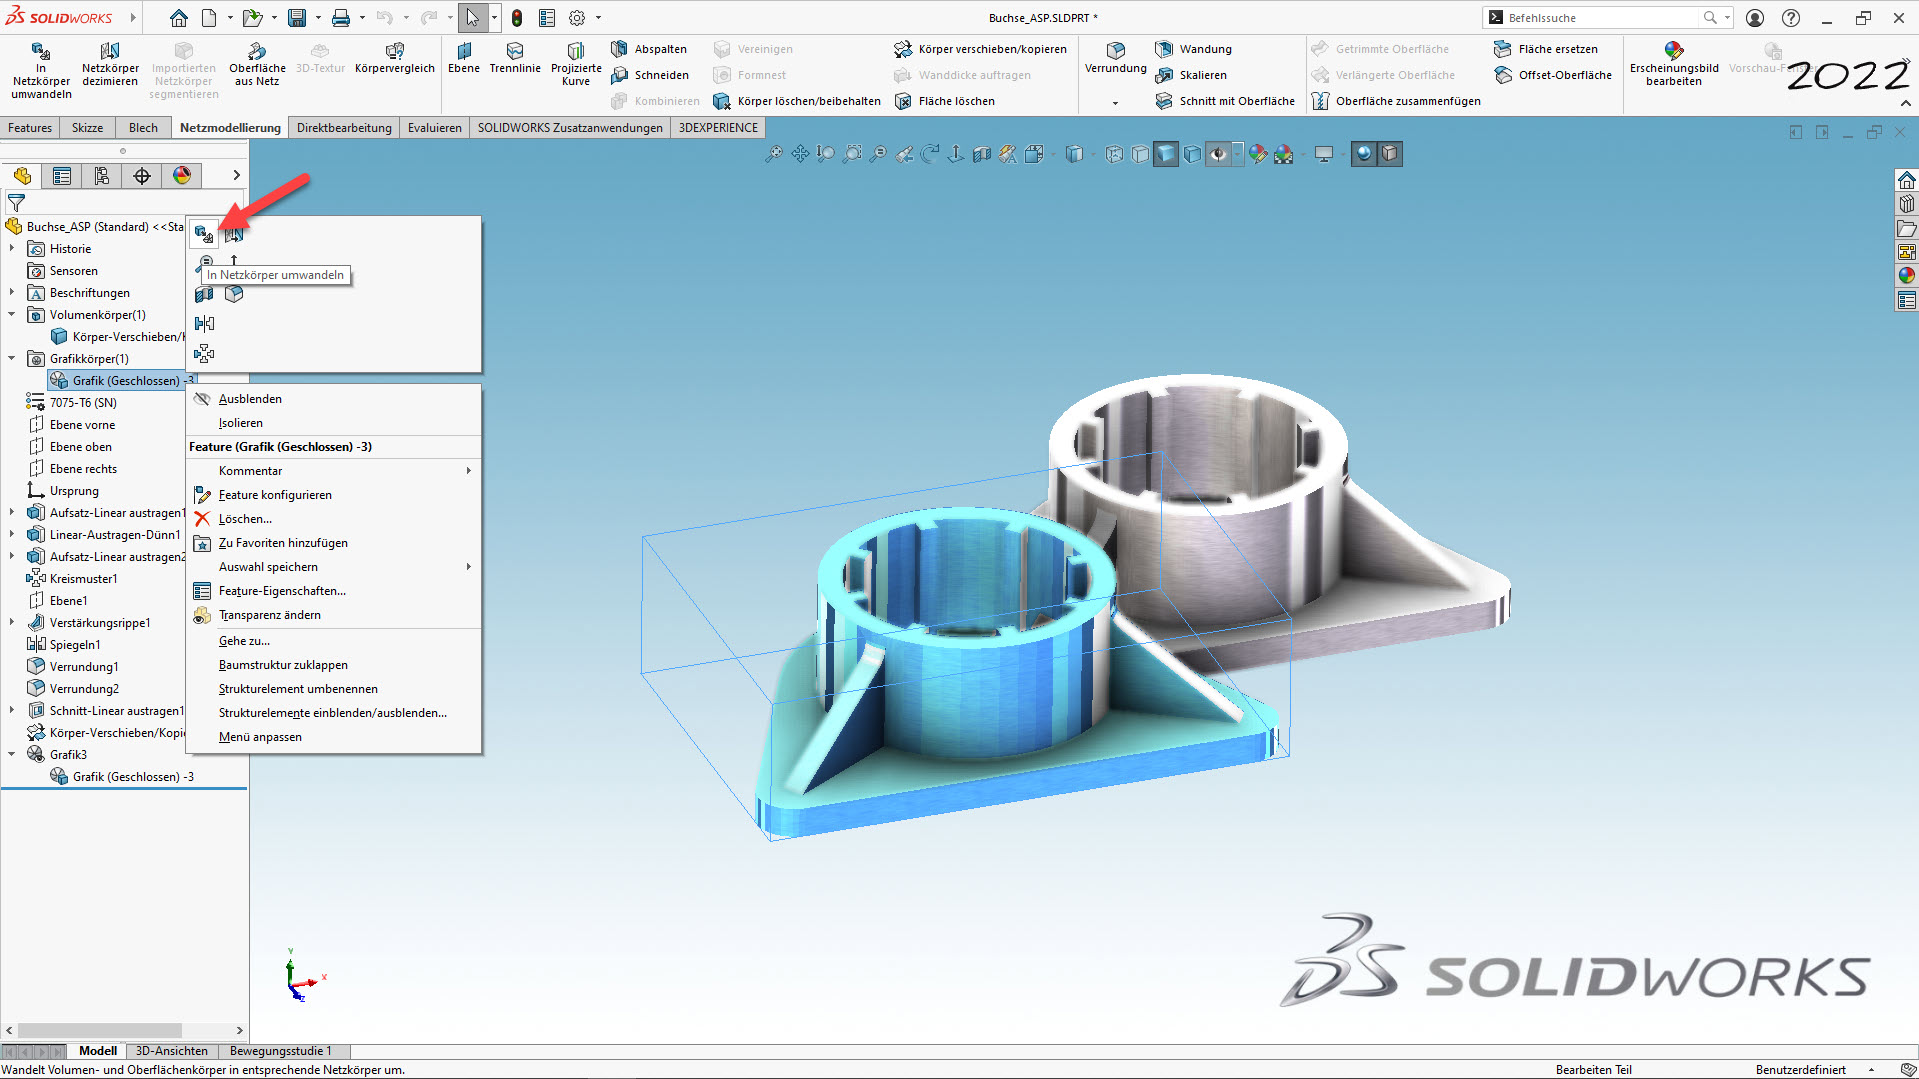Open the Verrundung dropdown arrow
Image resolution: width=1919 pixels, height=1079 pixels.
point(1116,102)
